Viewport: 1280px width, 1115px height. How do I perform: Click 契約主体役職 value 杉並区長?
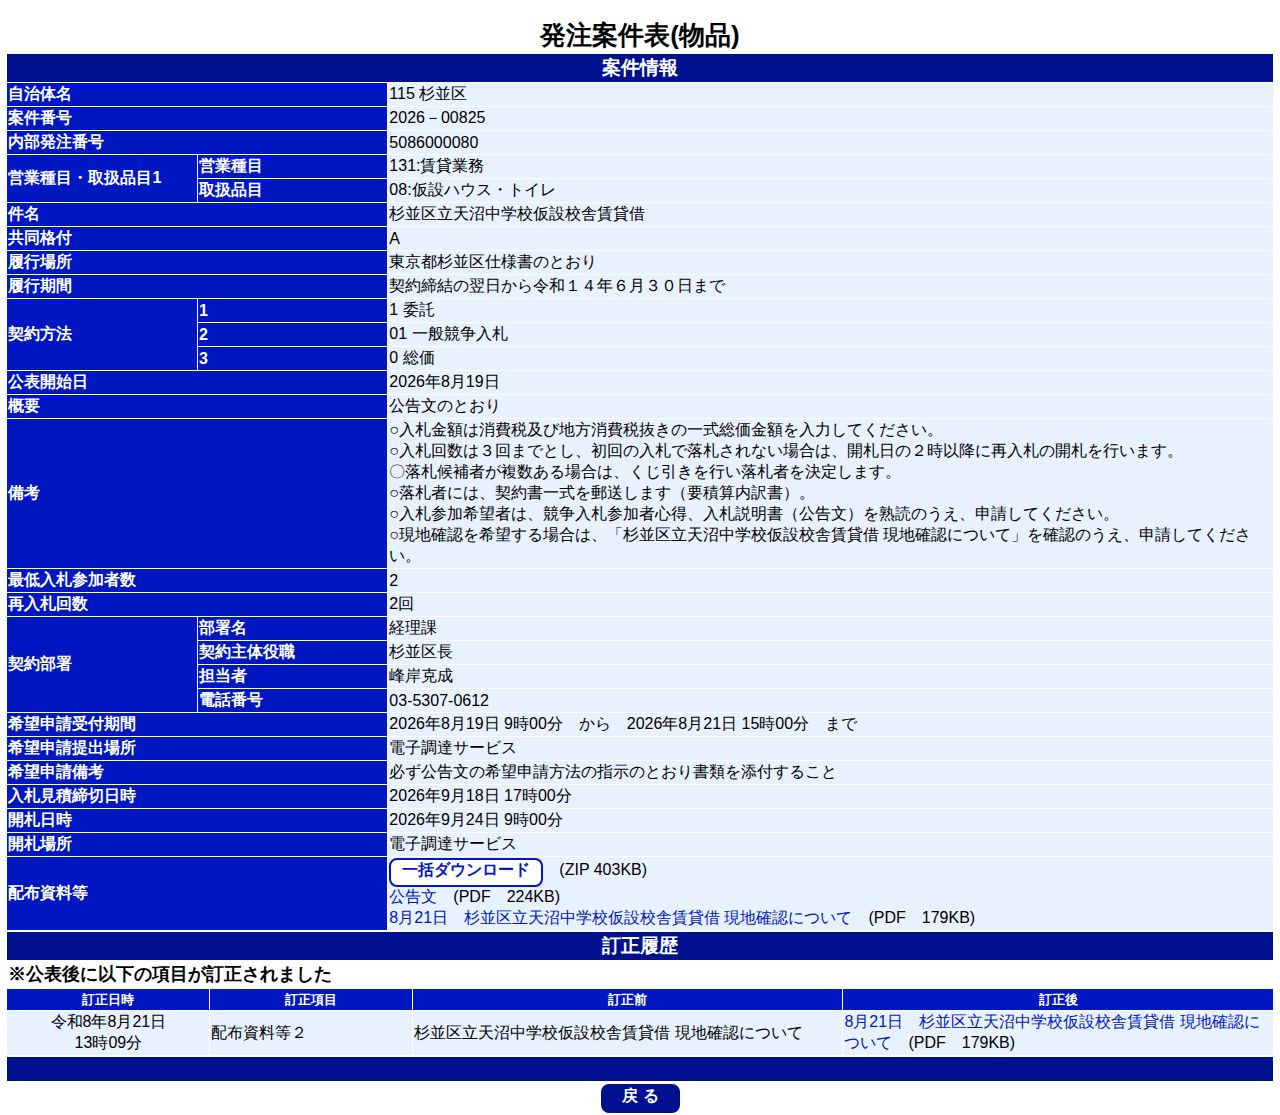tap(421, 652)
